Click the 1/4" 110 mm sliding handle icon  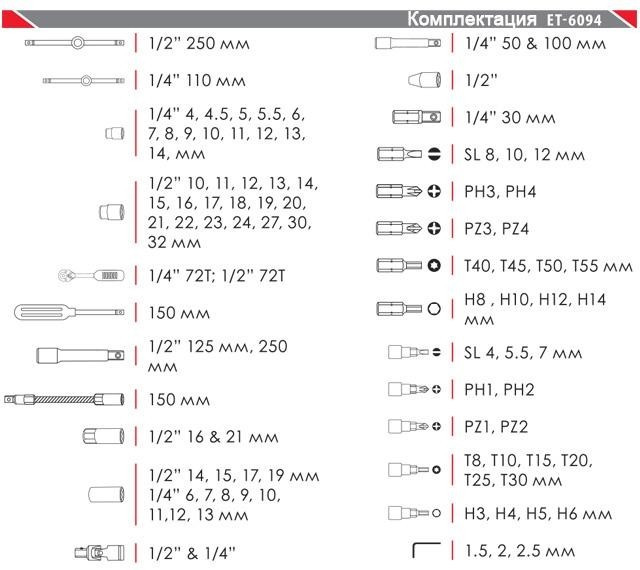click(x=82, y=80)
